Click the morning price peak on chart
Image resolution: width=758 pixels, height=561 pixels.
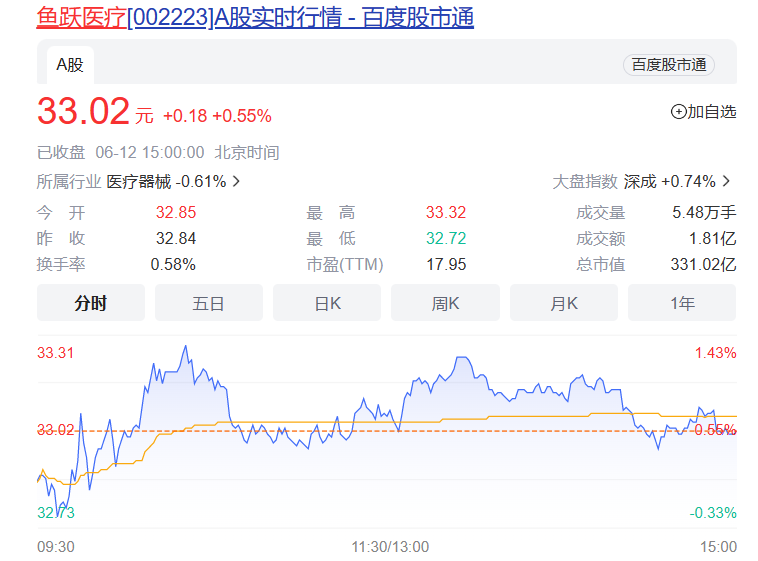[x=186, y=346]
